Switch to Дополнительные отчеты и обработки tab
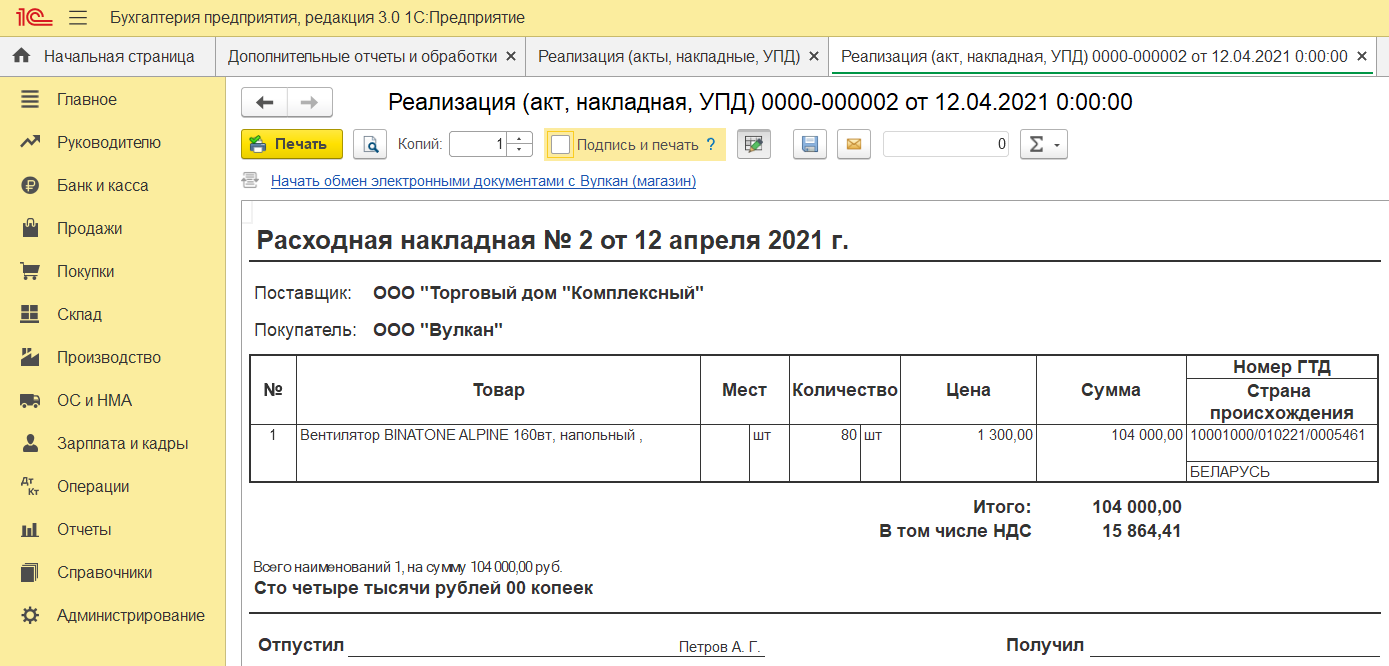This screenshot has height=666, width=1389. [362, 56]
